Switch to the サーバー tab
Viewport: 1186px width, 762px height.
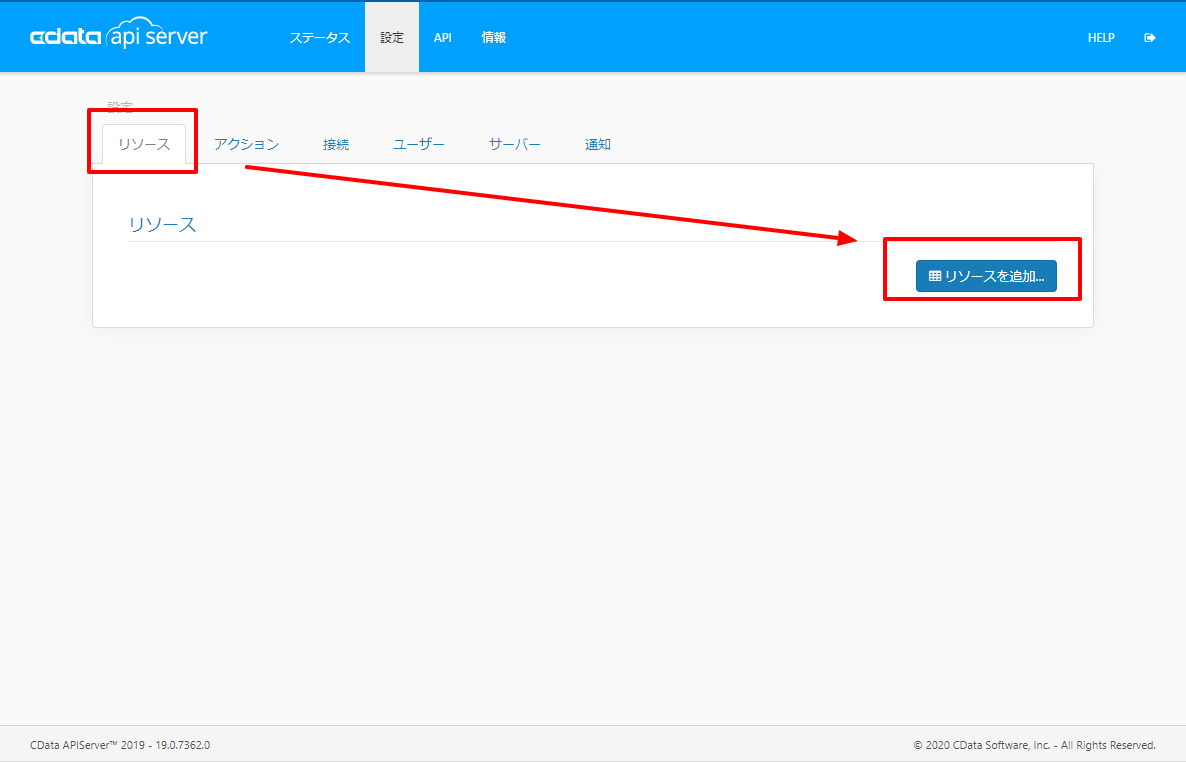coord(514,145)
